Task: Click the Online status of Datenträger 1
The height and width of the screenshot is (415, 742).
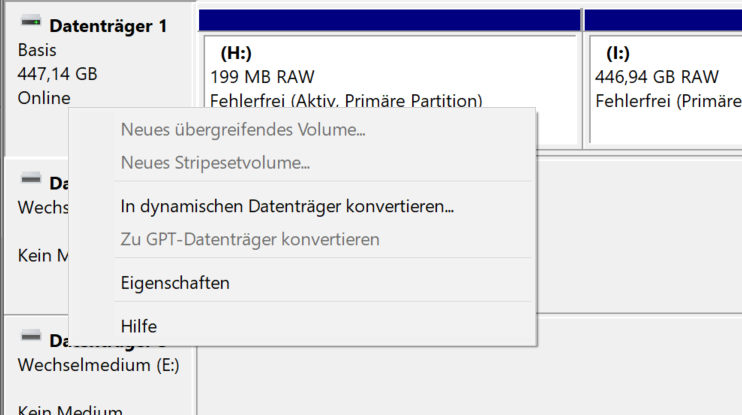Action: pos(44,98)
